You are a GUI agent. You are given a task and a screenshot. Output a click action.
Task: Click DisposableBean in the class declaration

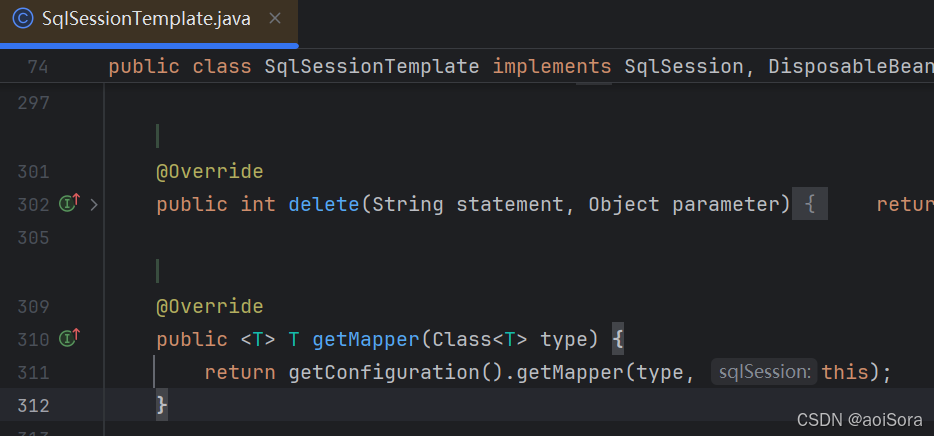pos(851,67)
